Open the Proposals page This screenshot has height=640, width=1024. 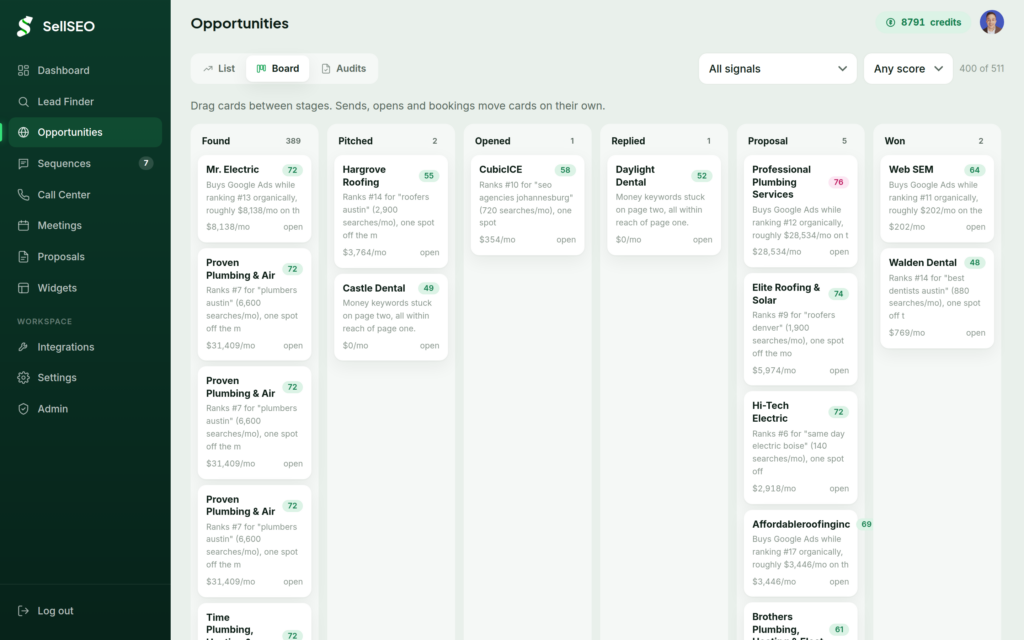[x=86, y=257]
